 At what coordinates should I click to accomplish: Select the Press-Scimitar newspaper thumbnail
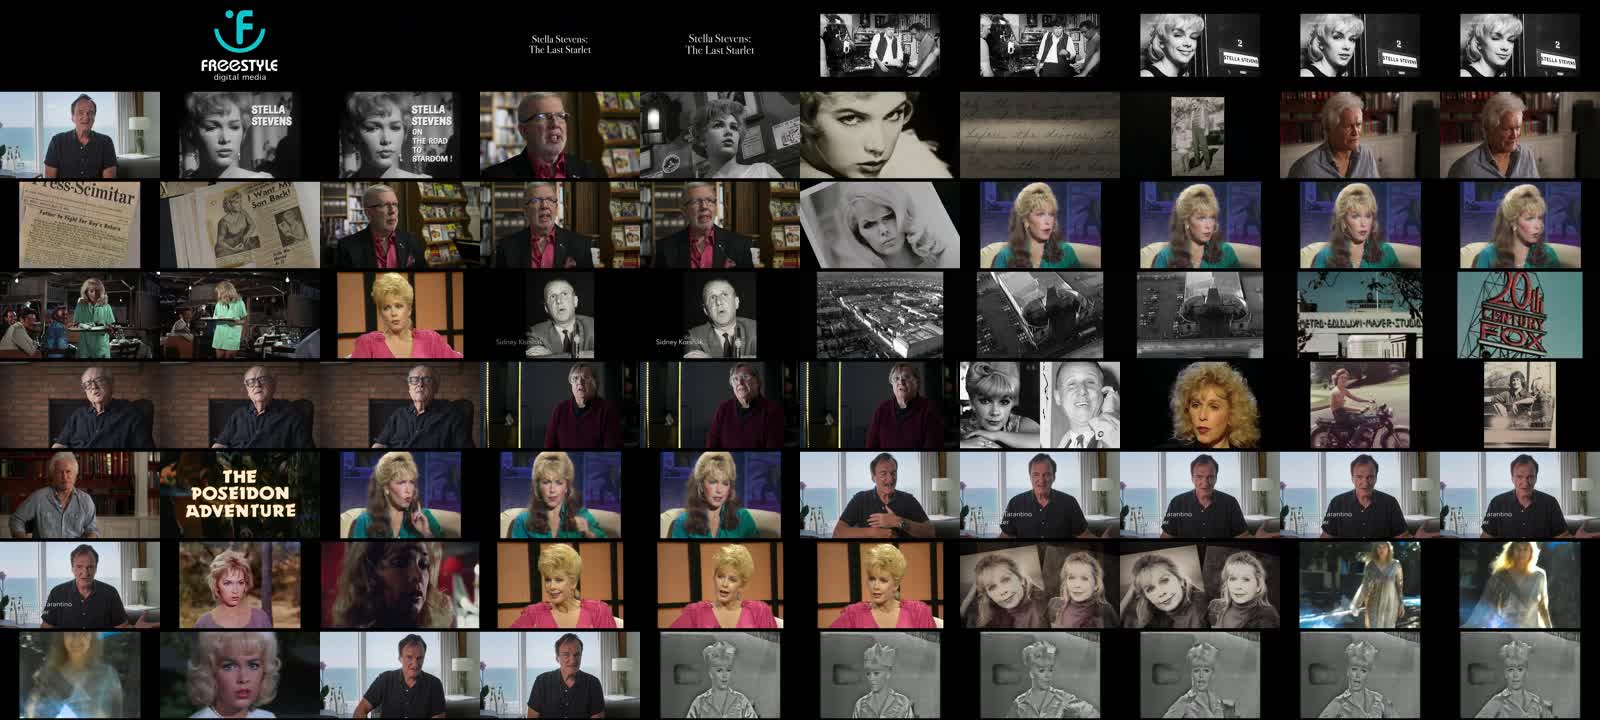tap(79, 225)
